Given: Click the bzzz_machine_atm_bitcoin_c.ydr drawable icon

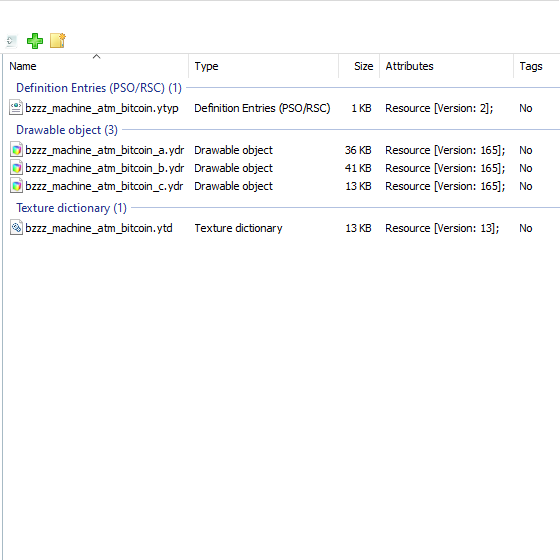Looking at the screenshot, I should 16,186.
